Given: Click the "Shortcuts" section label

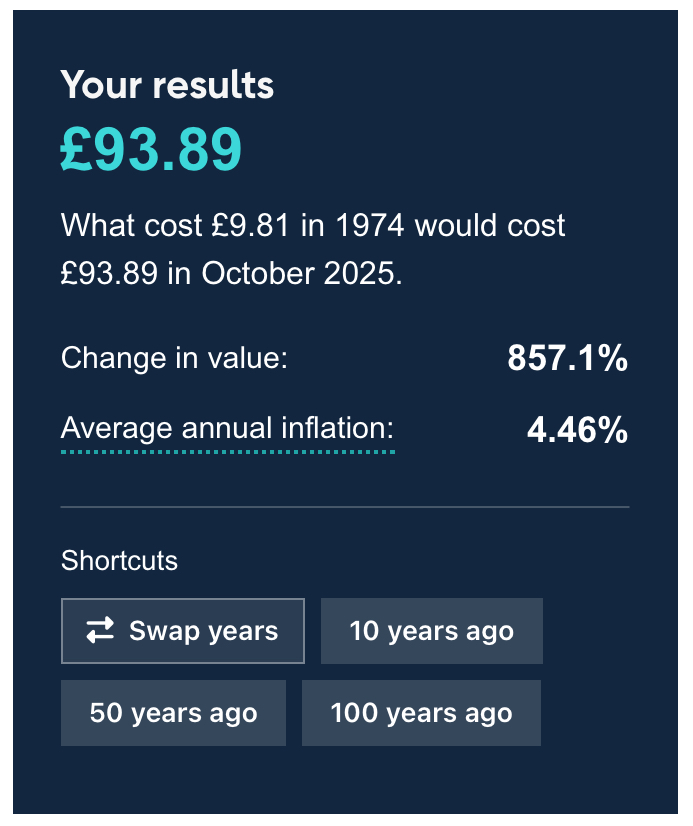Looking at the screenshot, I should [x=119, y=560].
